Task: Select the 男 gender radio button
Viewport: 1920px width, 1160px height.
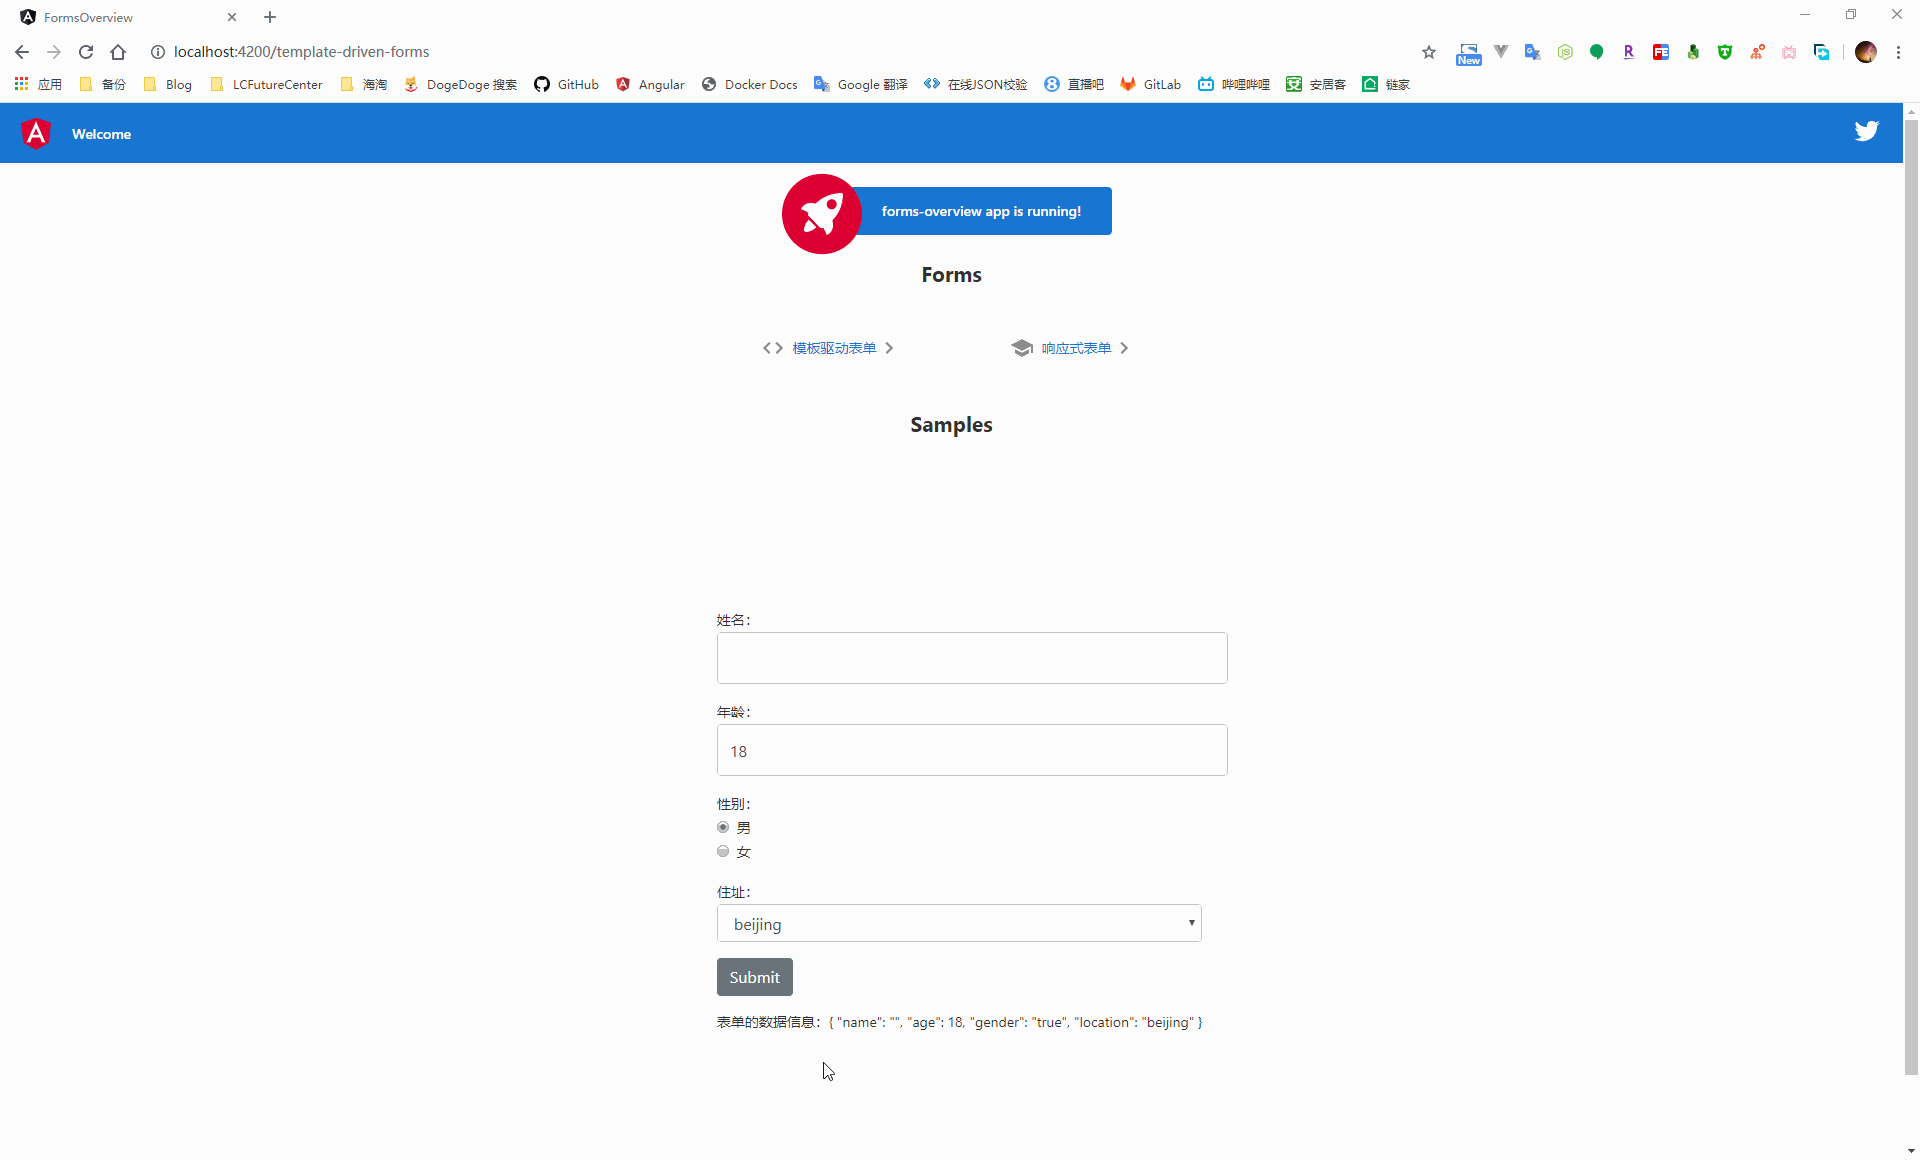Action: (723, 827)
